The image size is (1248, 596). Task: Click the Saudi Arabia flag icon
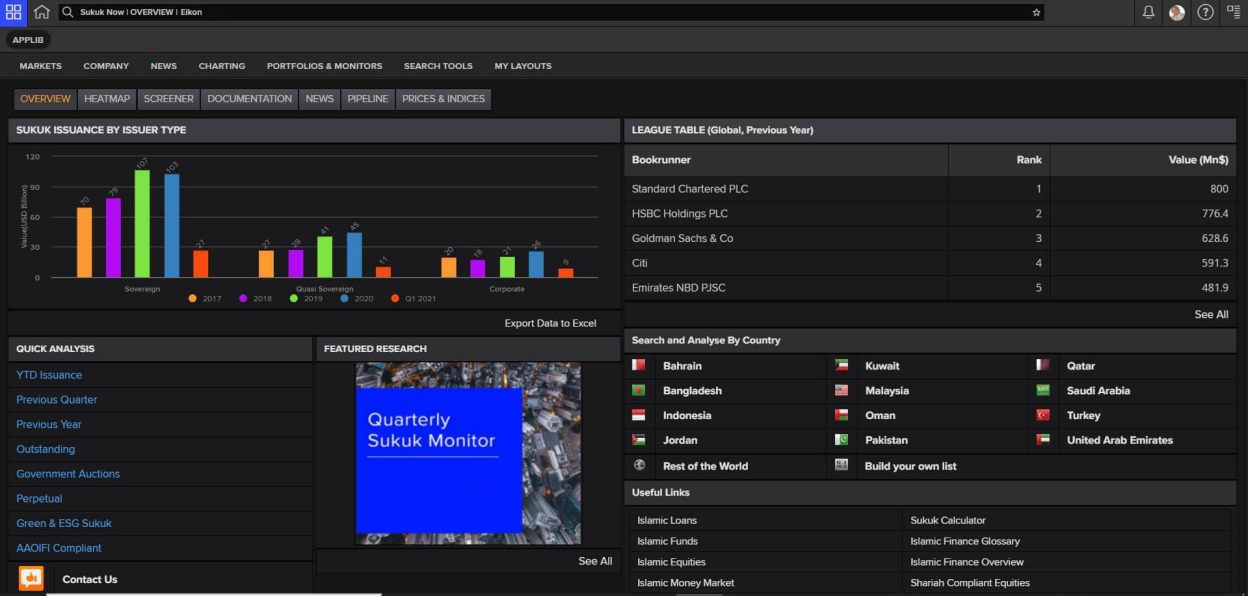[1043, 390]
